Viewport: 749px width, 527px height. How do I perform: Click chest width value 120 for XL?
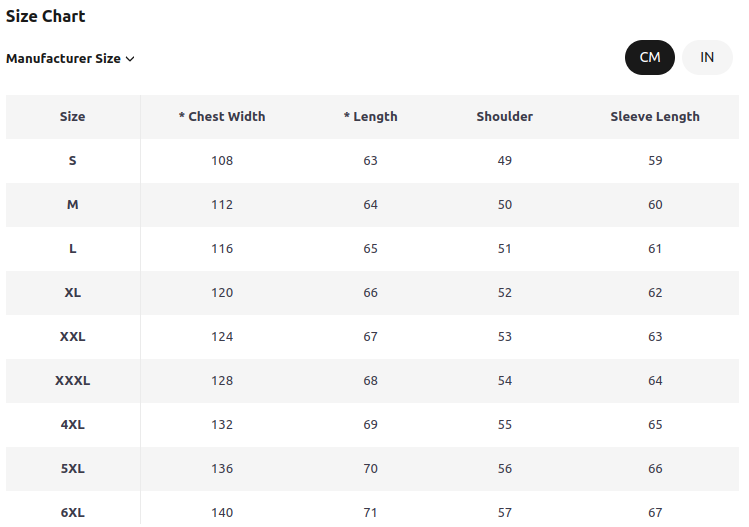pos(222,292)
